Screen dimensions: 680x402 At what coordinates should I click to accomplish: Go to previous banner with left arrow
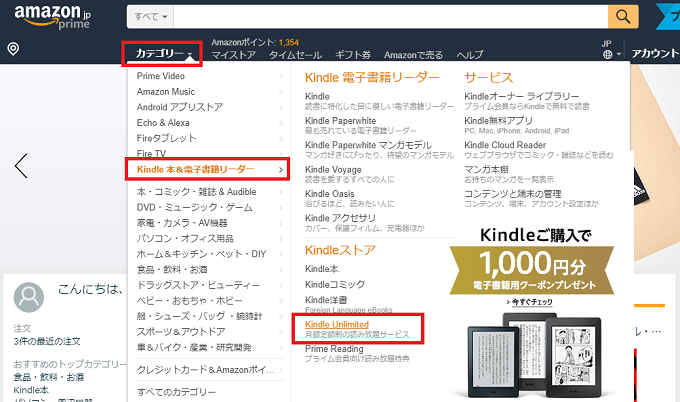21,166
